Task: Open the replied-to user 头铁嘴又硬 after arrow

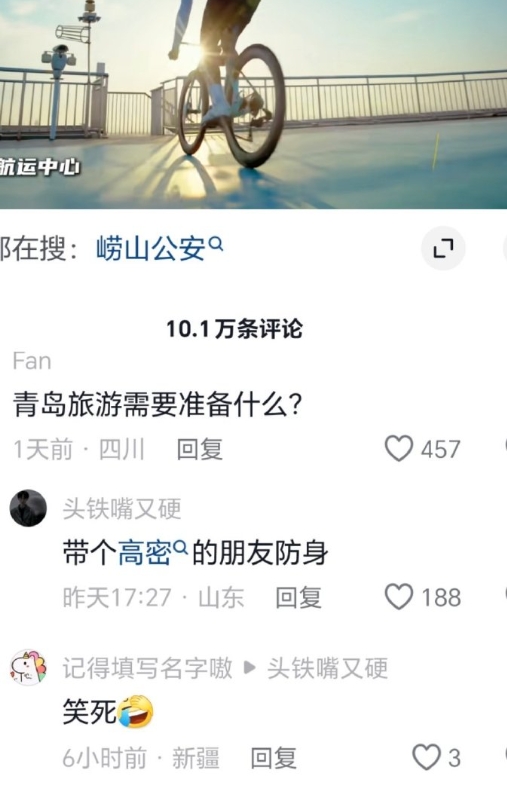Action: point(328,668)
